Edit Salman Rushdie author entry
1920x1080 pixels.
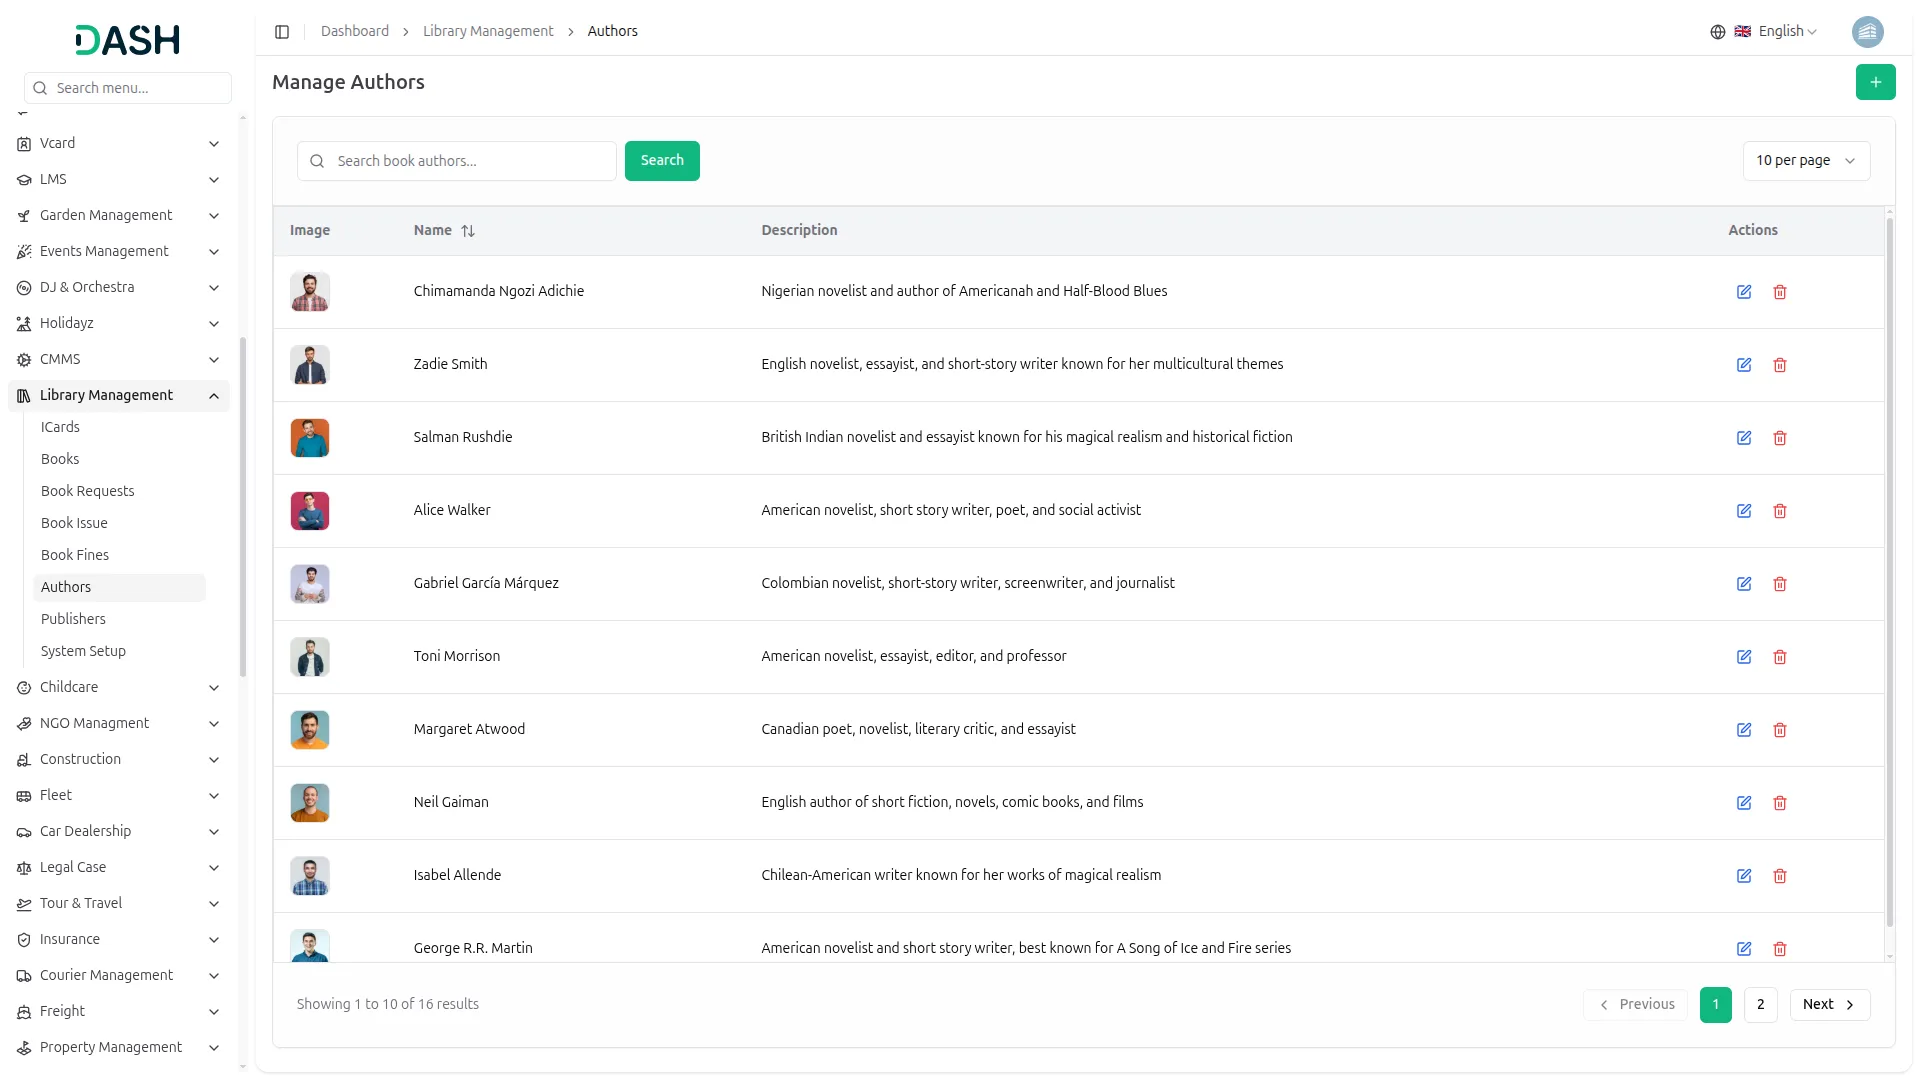click(x=1744, y=438)
